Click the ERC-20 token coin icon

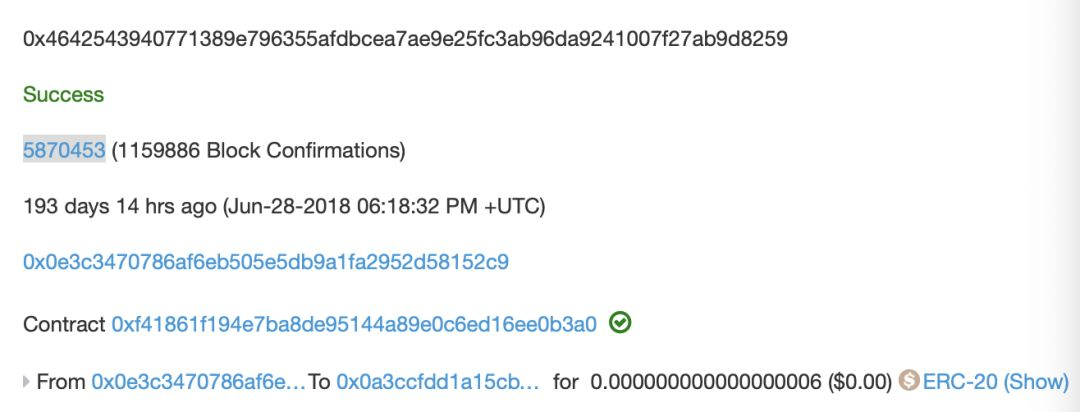pos(909,380)
